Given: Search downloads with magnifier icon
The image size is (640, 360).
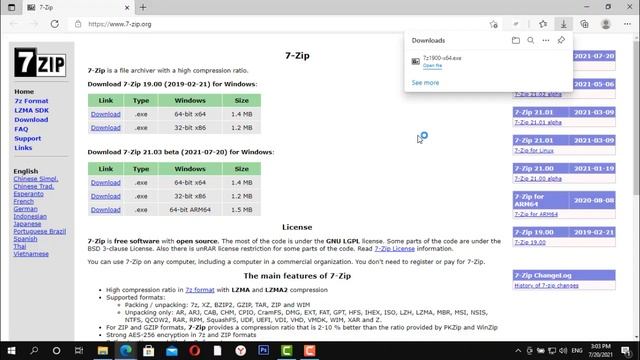Looking at the screenshot, I should [531, 40].
